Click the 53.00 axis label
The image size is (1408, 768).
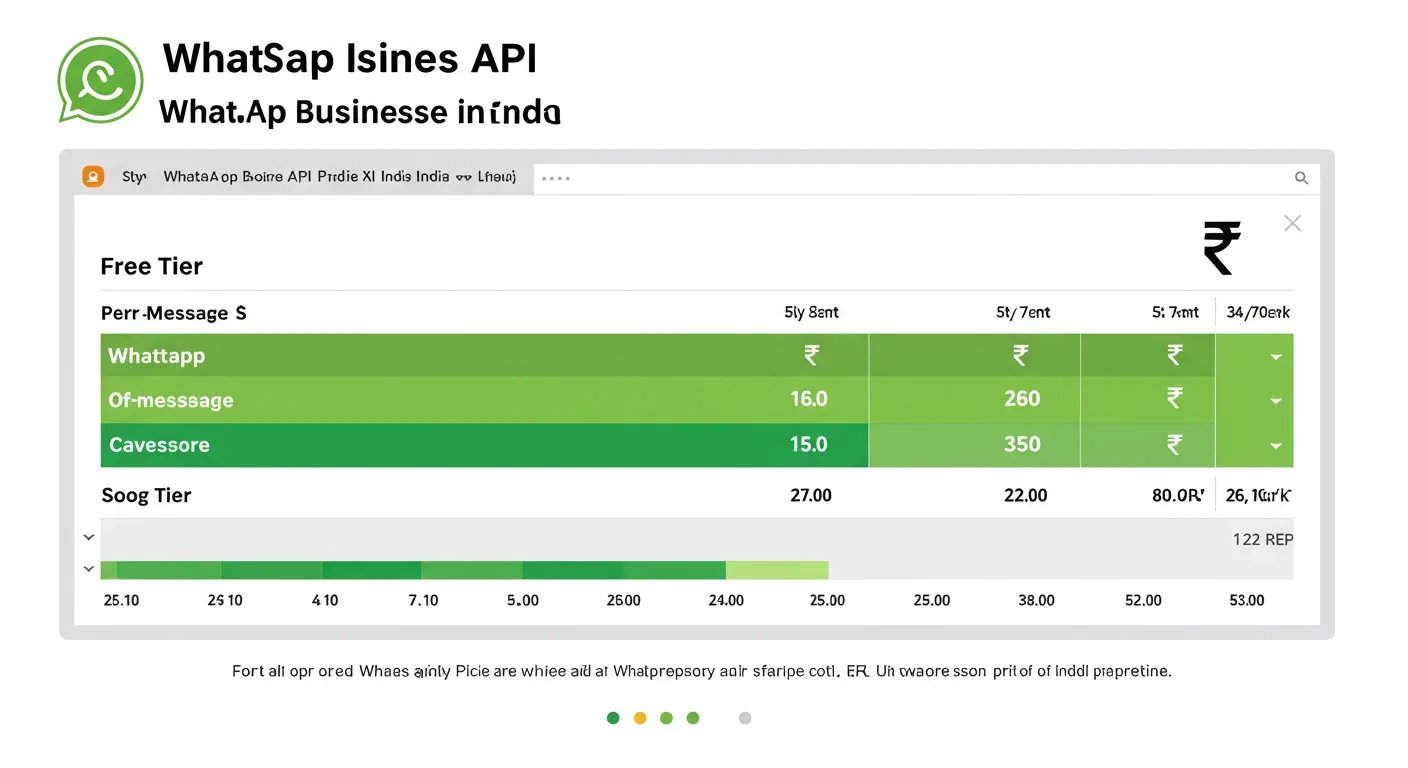(x=1246, y=600)
